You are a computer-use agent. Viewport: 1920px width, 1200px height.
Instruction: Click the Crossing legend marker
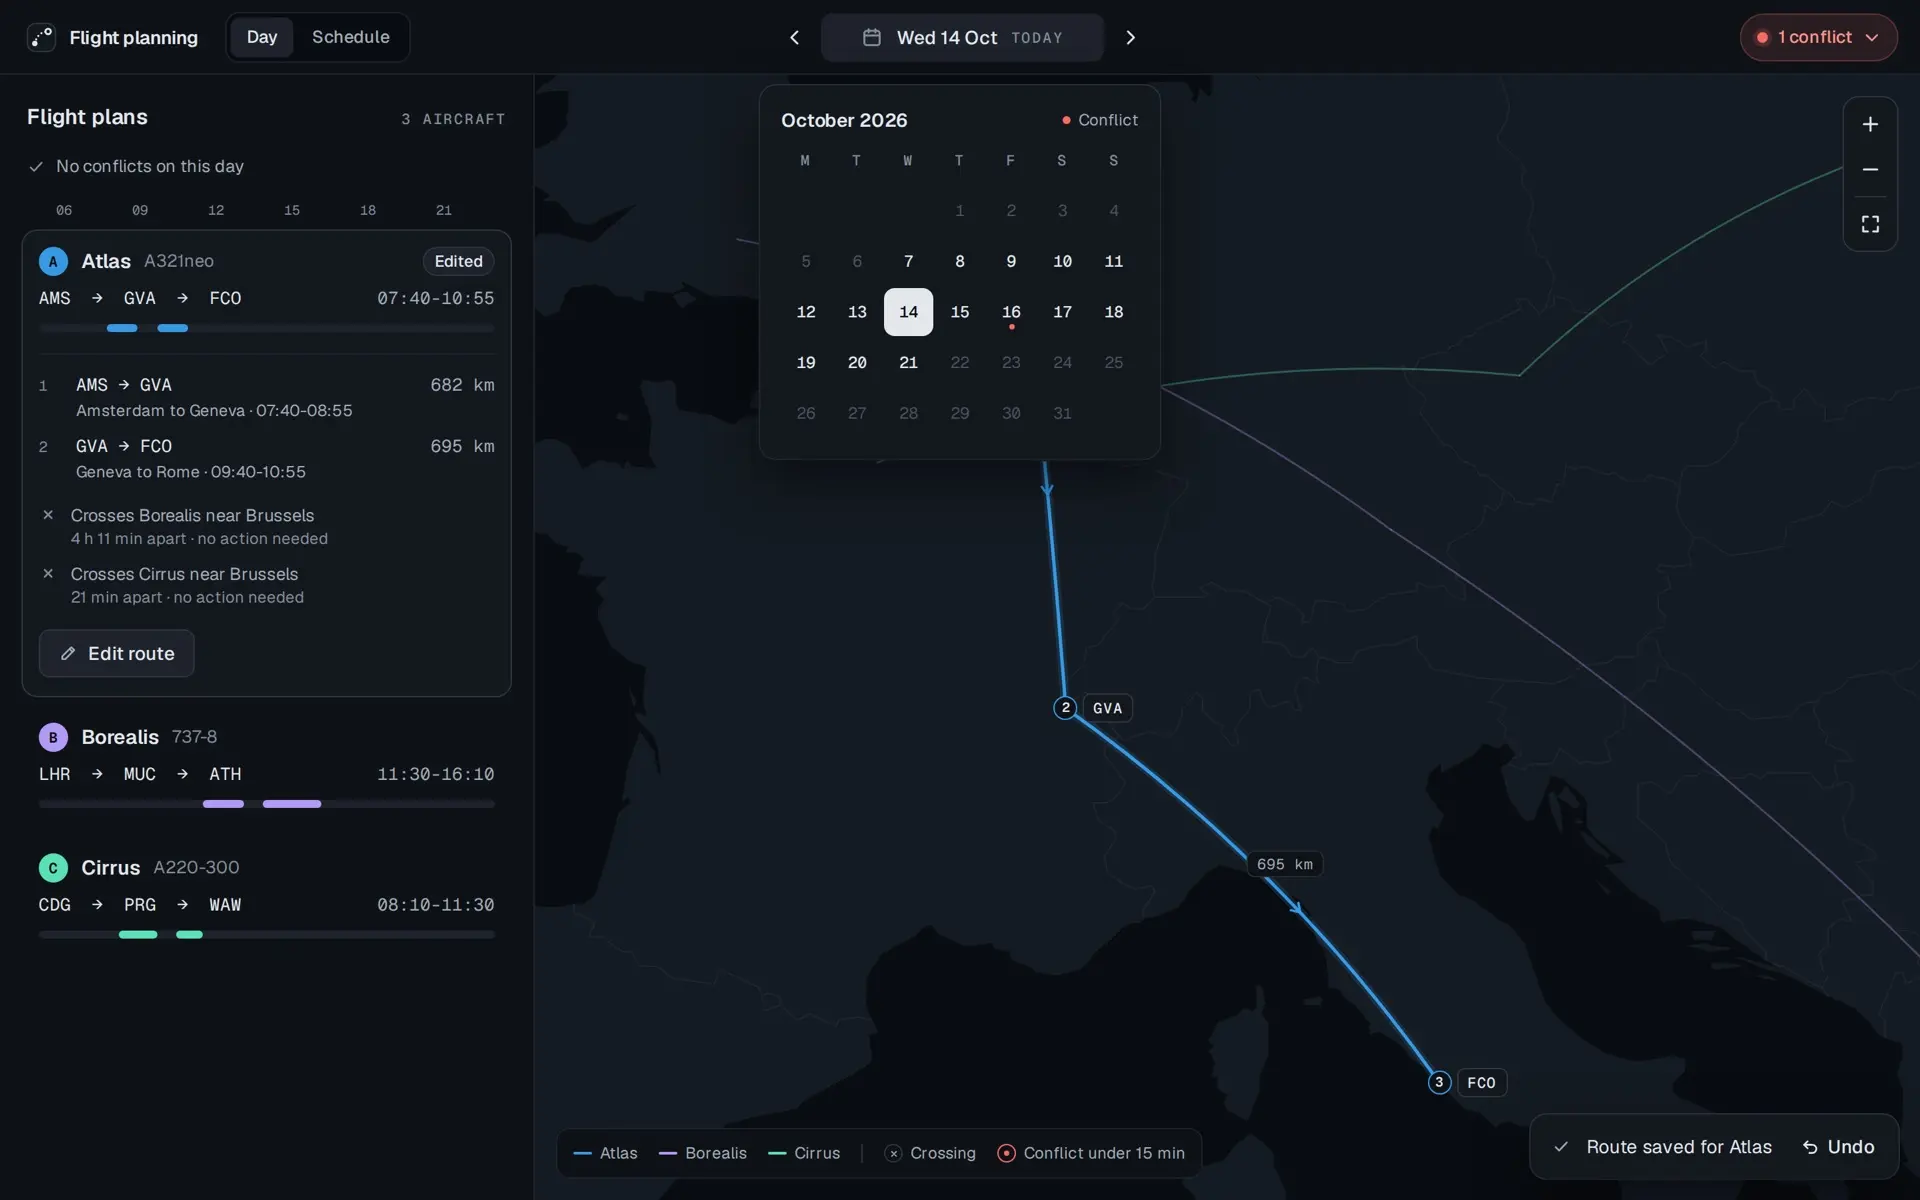coord(894,1153)
